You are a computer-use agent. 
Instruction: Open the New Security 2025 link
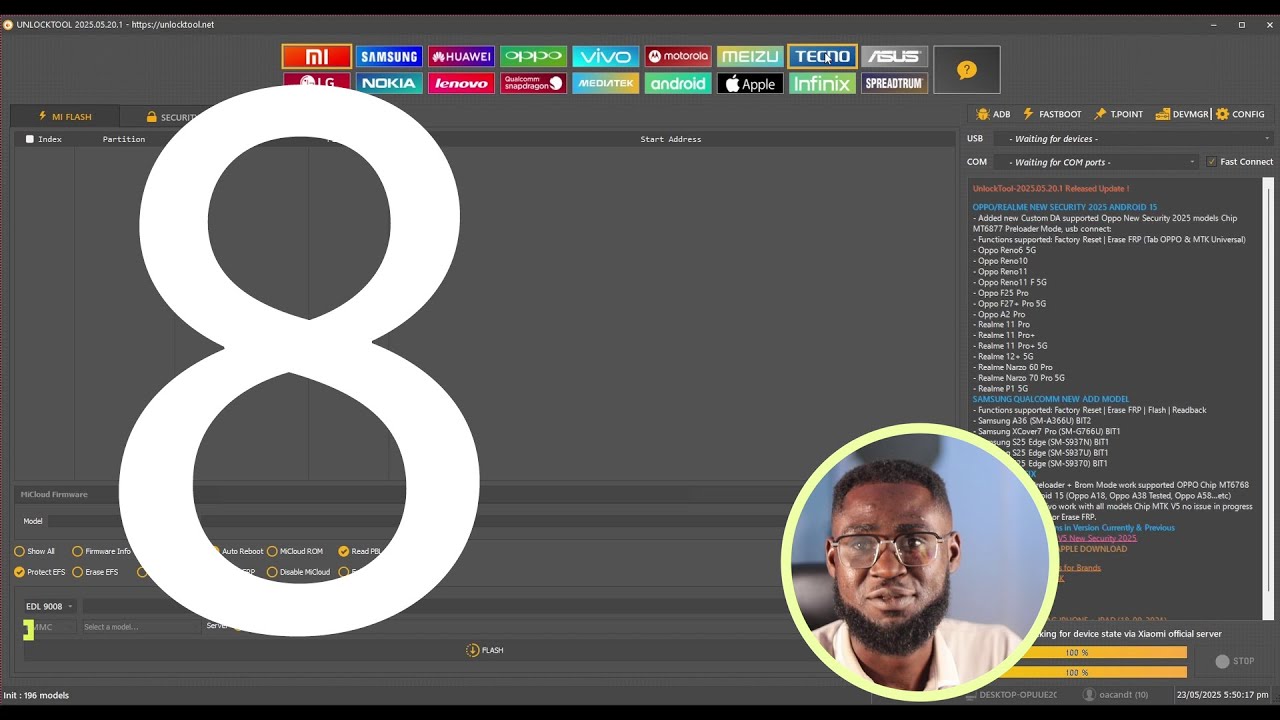click(x=1097, y=538)
